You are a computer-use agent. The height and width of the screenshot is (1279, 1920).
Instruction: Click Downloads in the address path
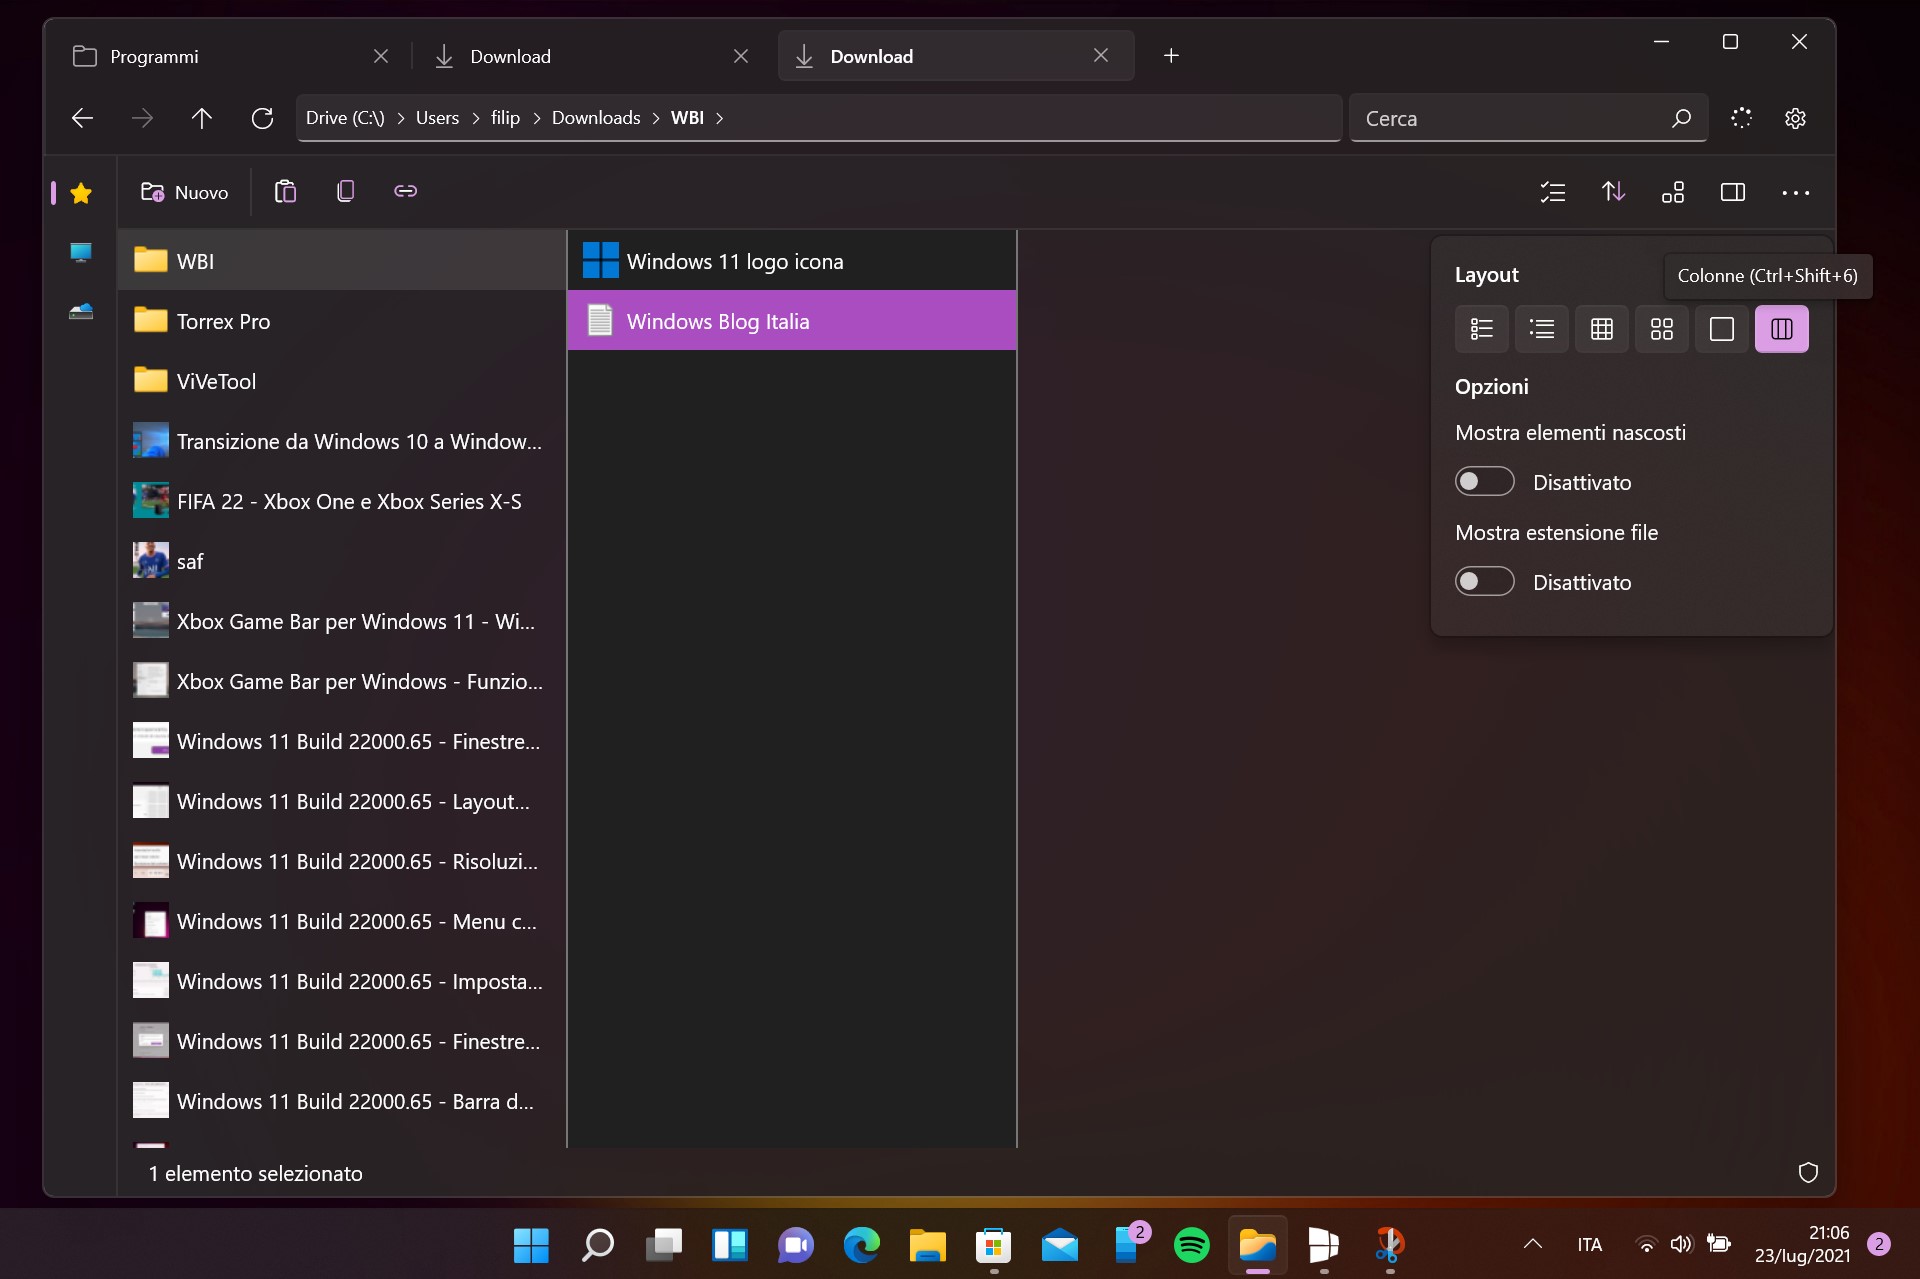596,118
